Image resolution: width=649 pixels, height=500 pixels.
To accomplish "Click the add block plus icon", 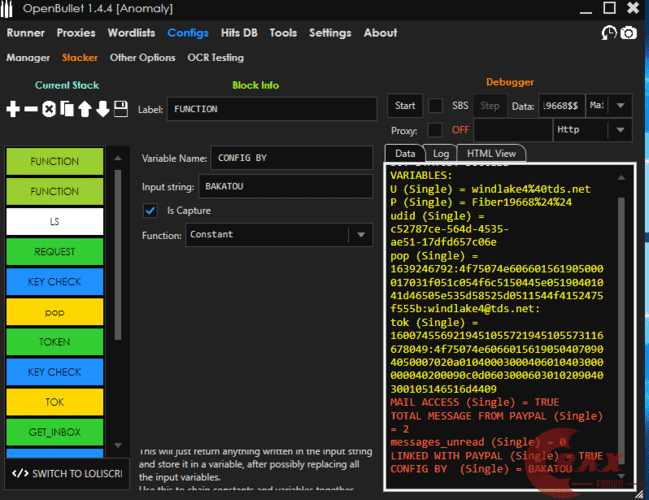I will tap(14, 108).
